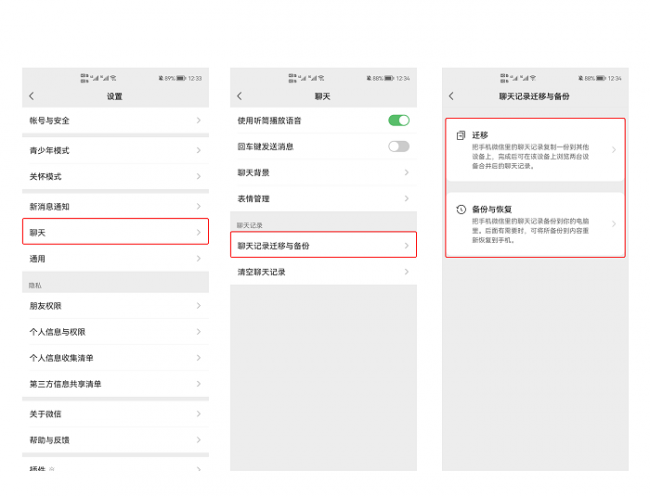This screenshot has height=496, width=650.
Task: Select 清空聊天记录 option
Action: 323,272
